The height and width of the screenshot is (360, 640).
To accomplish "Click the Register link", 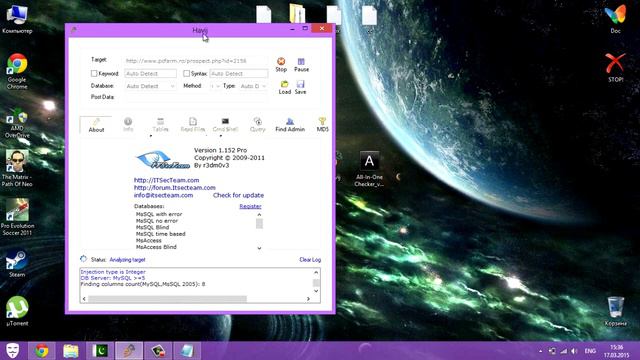I will click(250, 206).
